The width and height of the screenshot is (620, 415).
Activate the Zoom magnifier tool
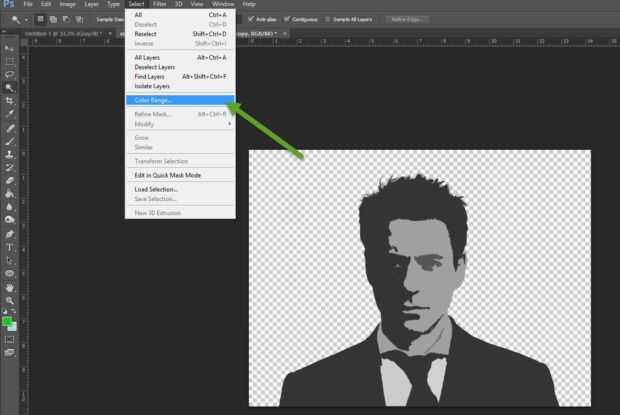click(10, 299)
